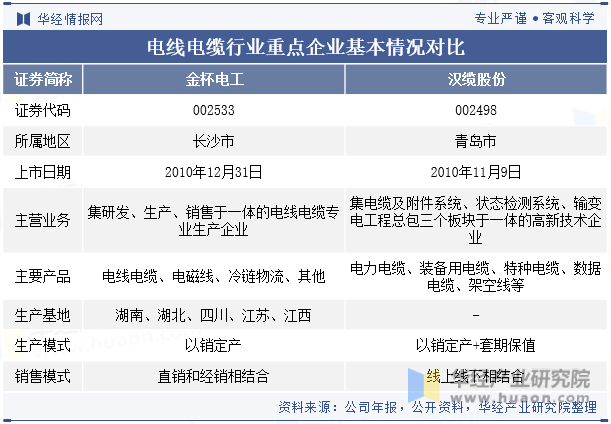
Task: Click the 集研发、生产、销售于一体 business description
Action: tap(214, 221)
